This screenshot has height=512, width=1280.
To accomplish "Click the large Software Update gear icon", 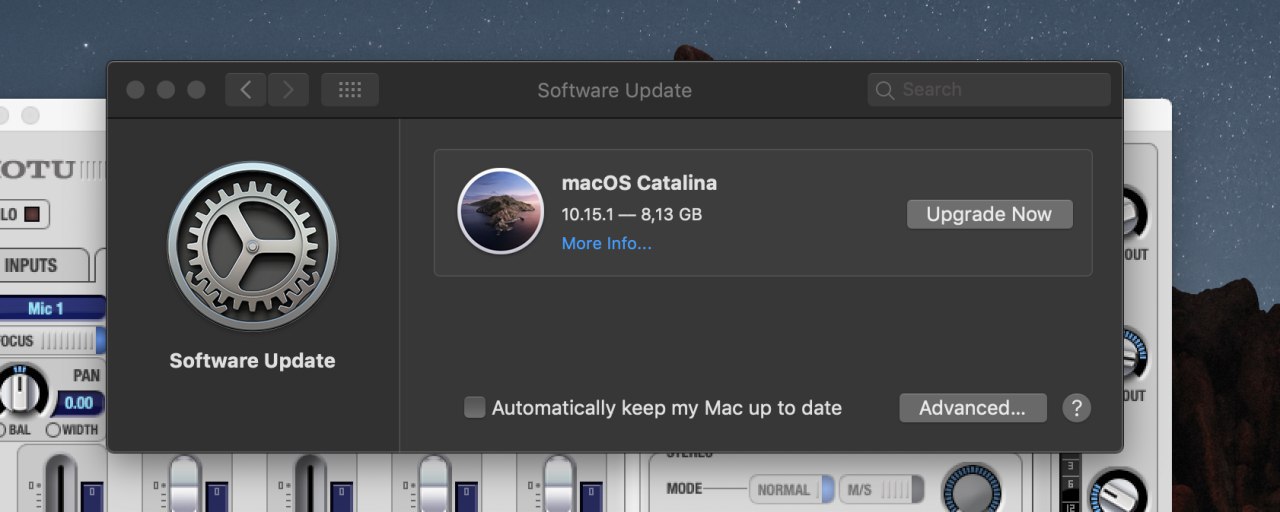I will [252, 246].
